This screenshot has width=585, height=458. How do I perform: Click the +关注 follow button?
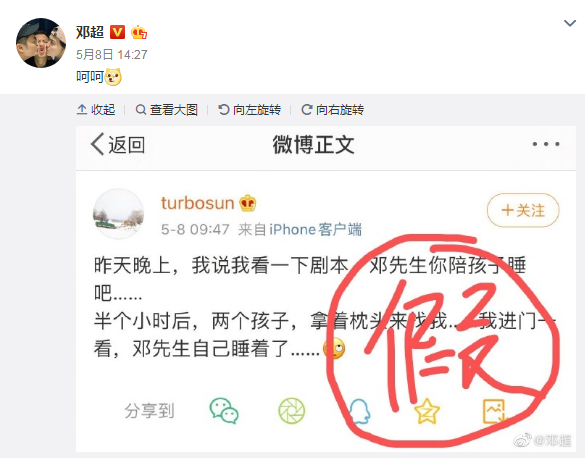click(523, 210)
